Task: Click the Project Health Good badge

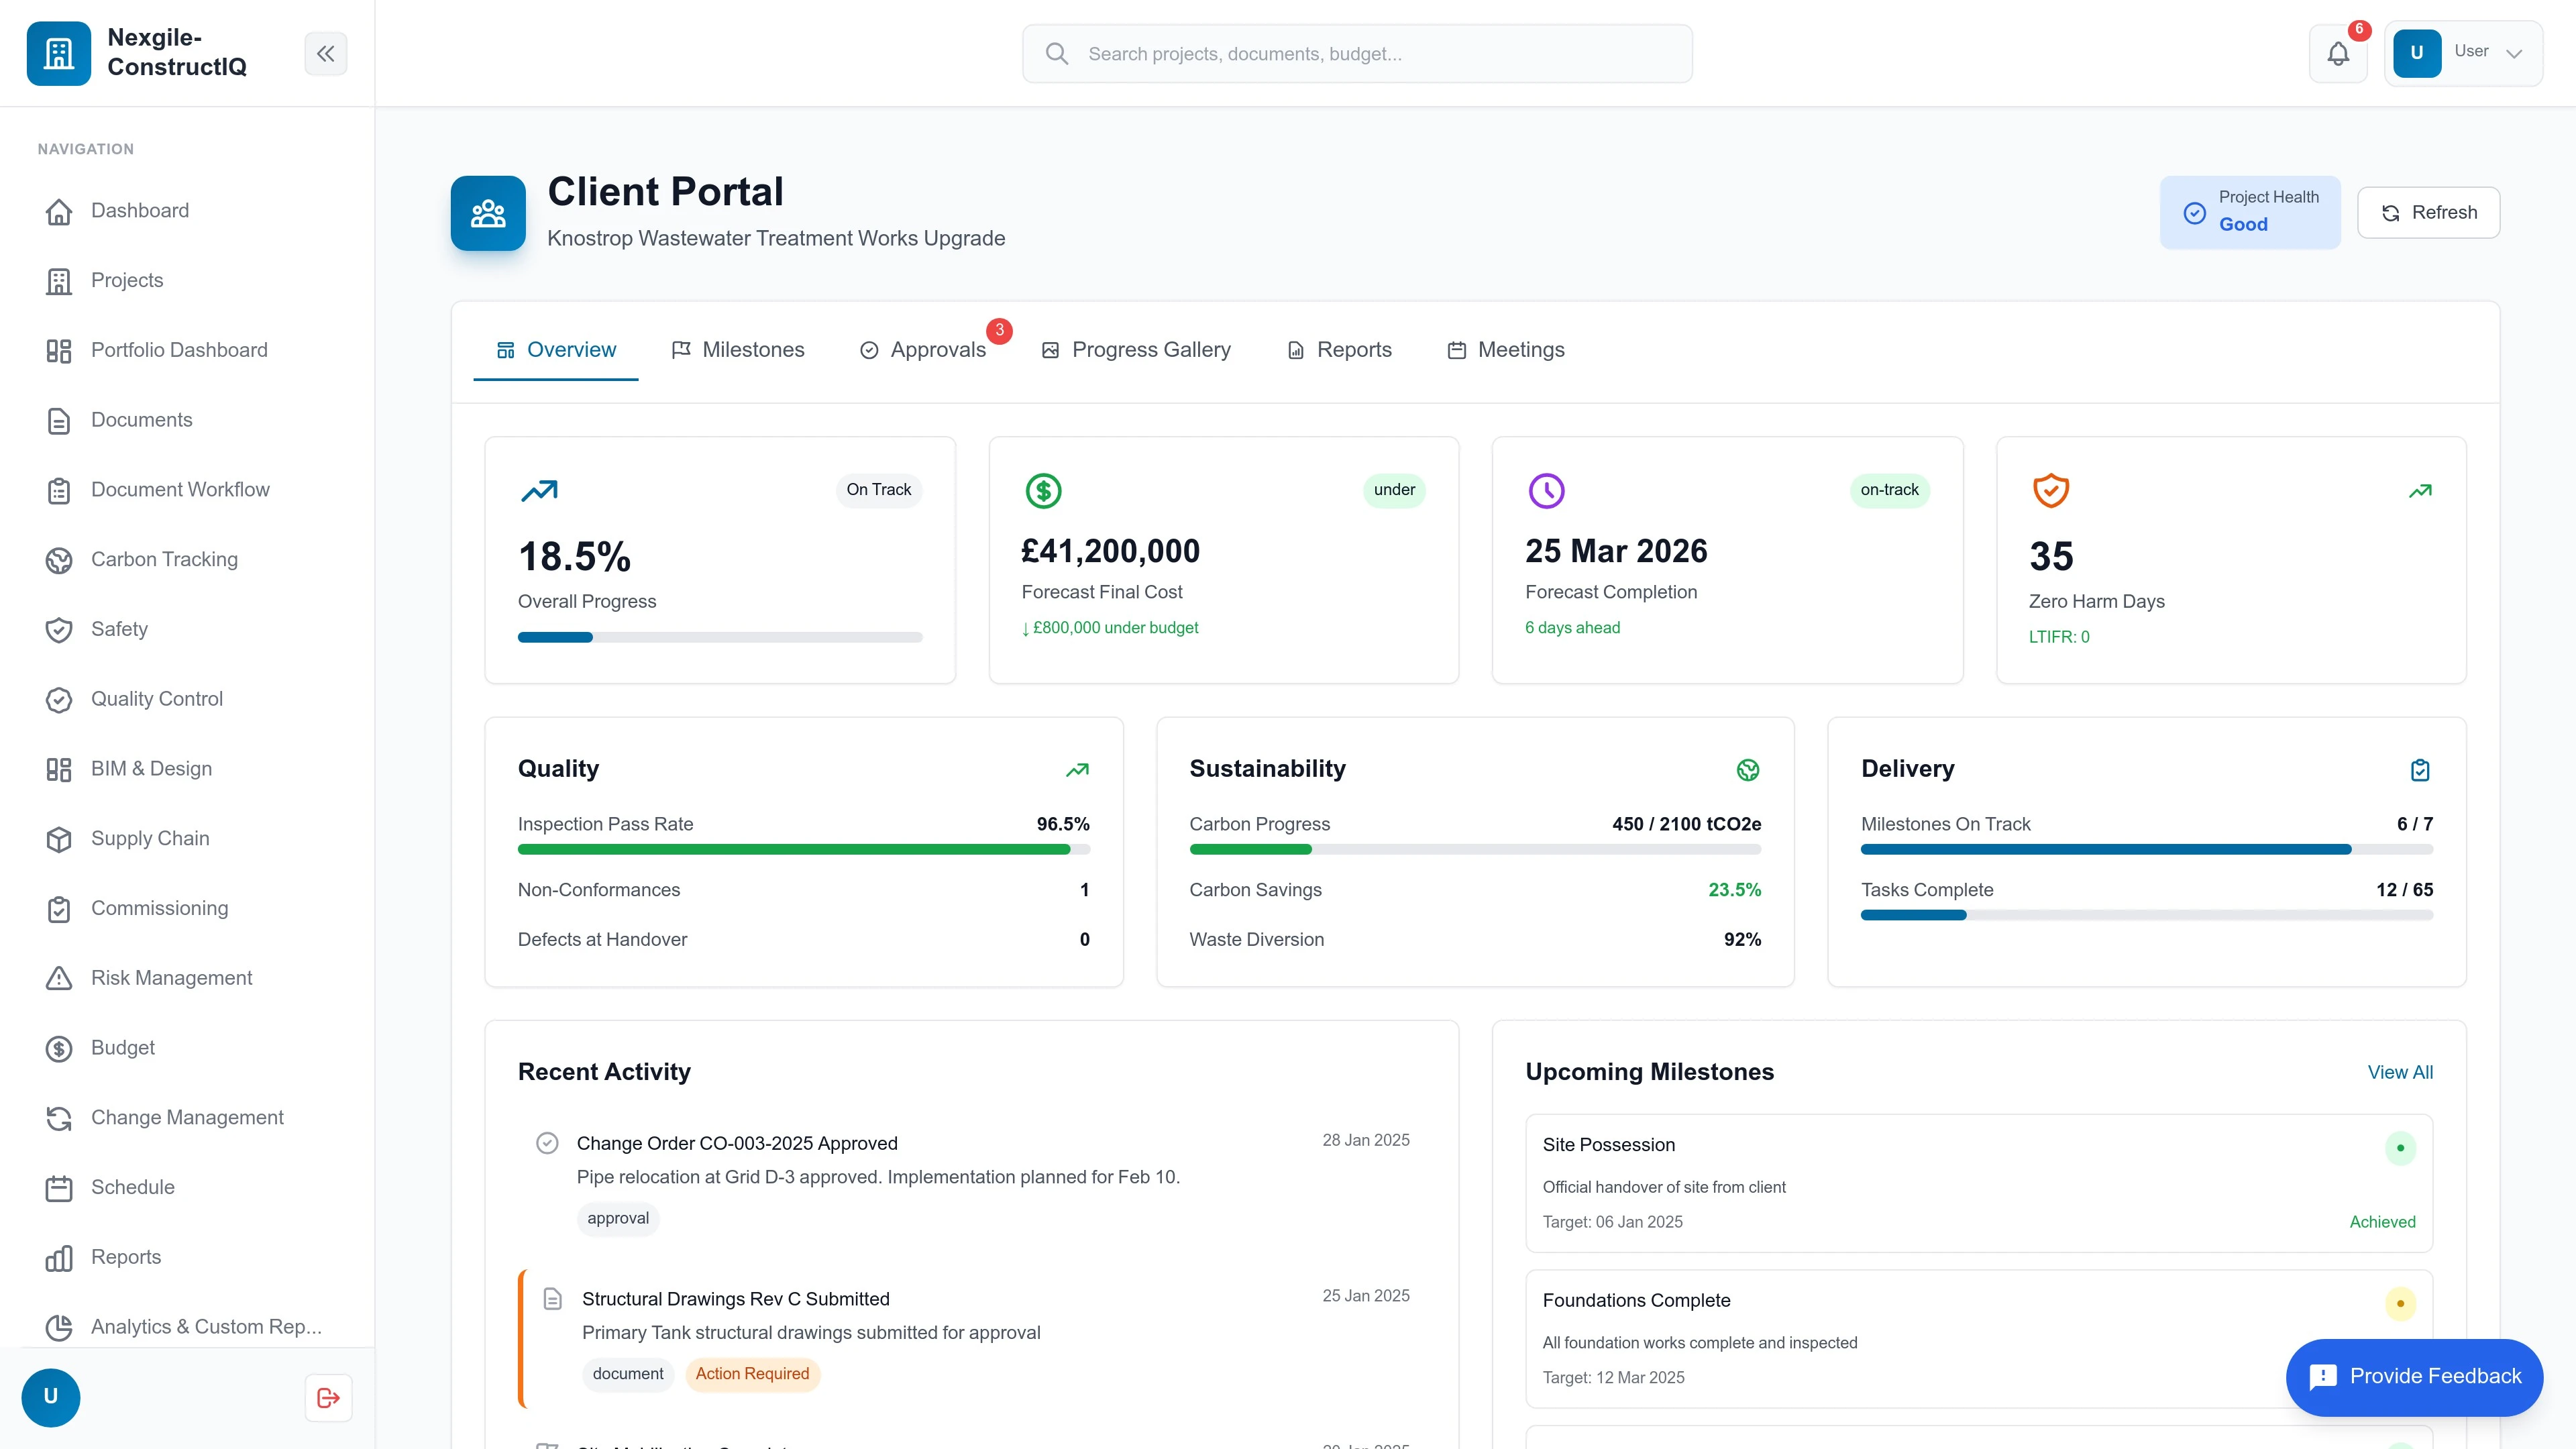Action: (x=2250, y=212)
